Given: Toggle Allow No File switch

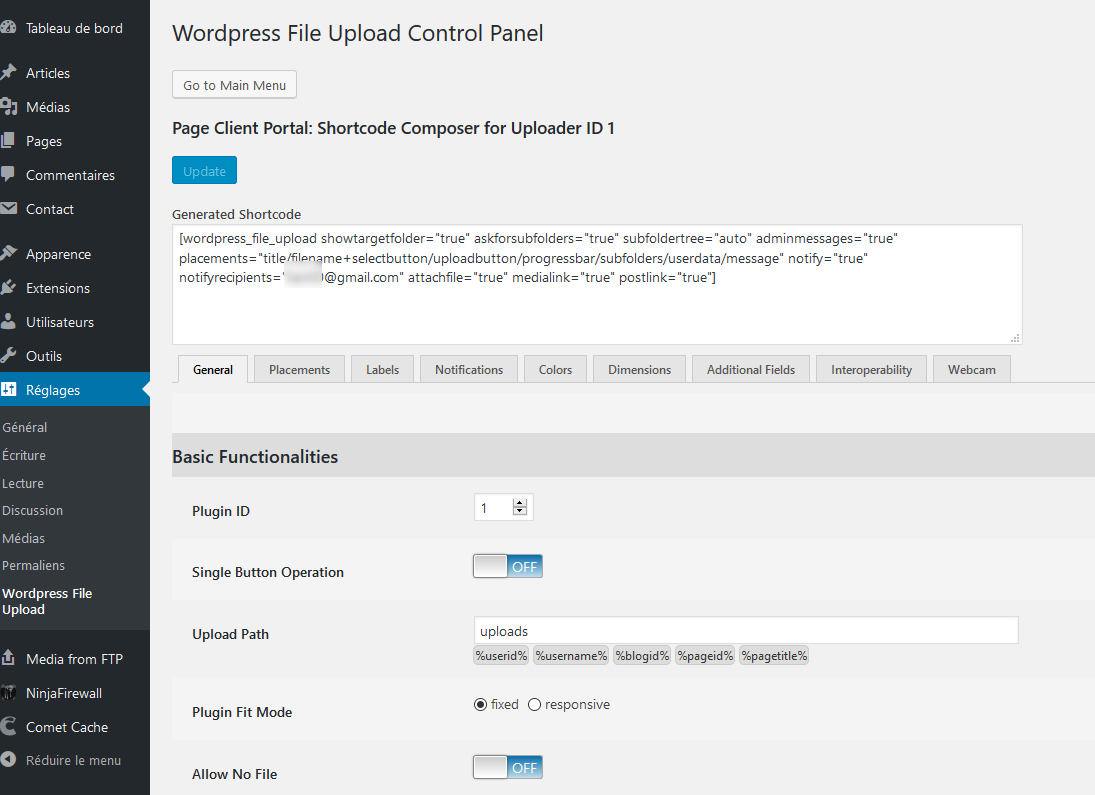Looking at the screenshot, I should pyautogui.click(x=508, y=767).
